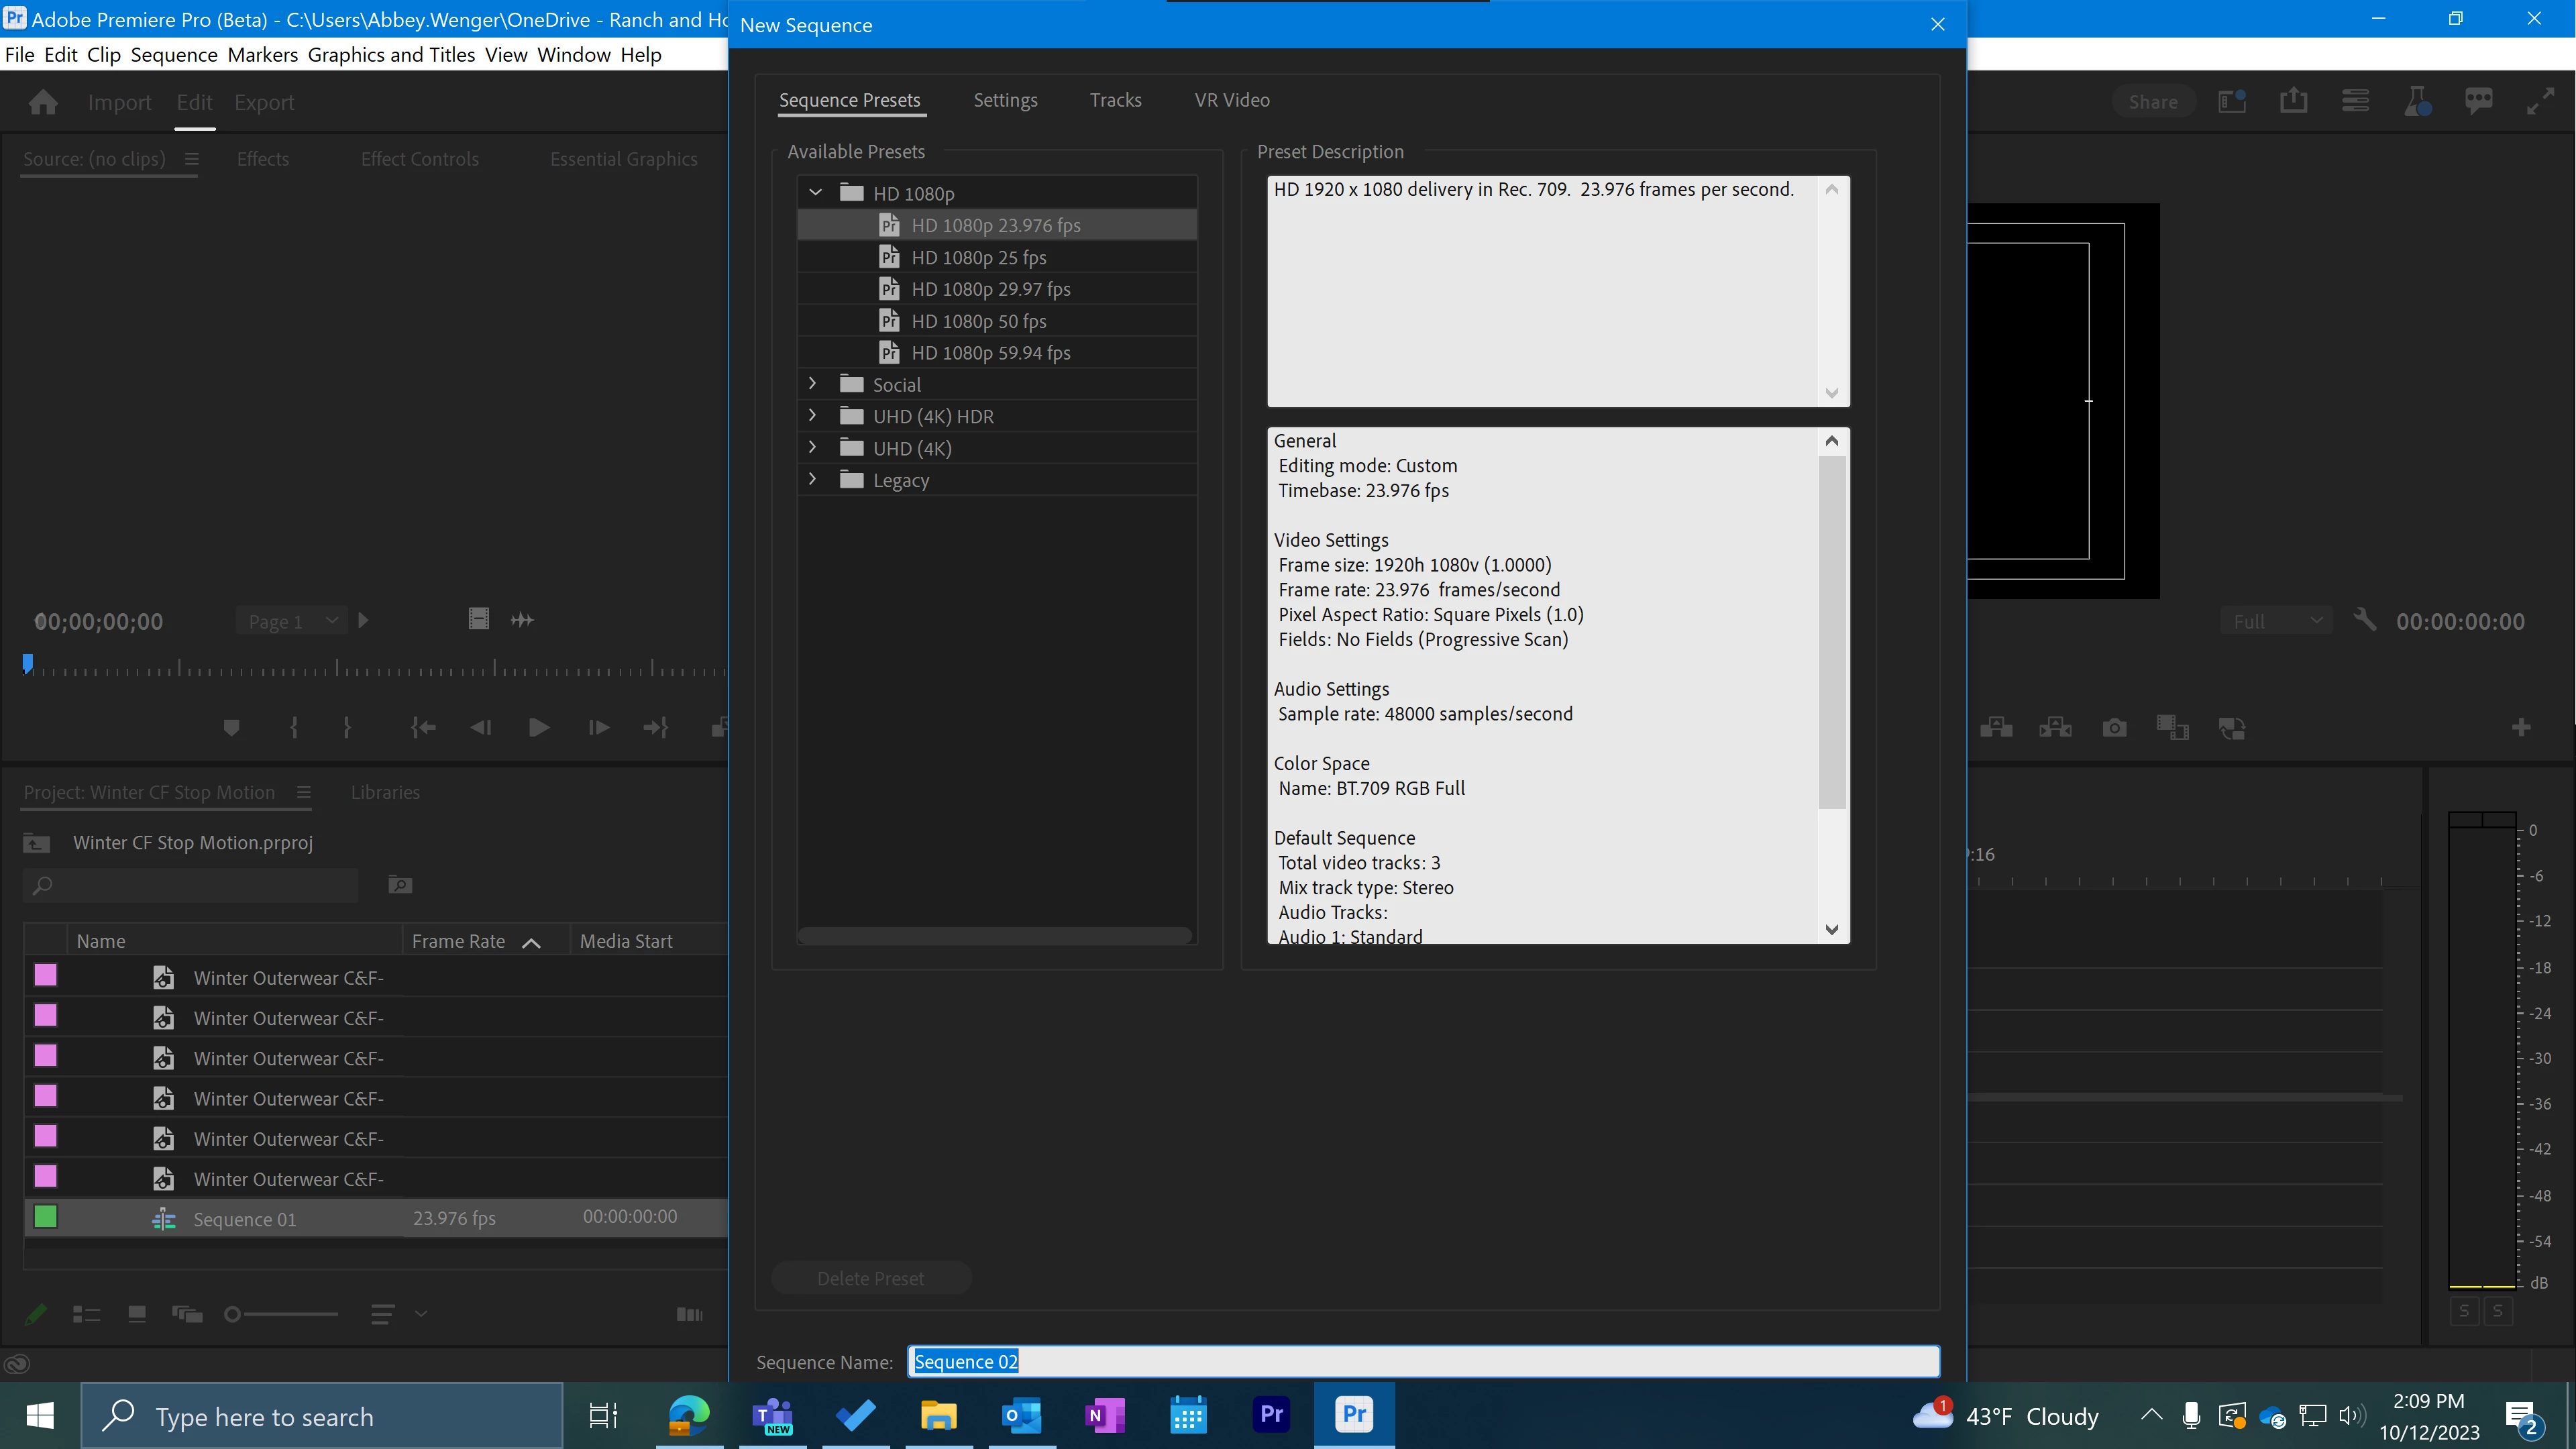
Task: Open the Sequence menu
Action: click(174, 55)
